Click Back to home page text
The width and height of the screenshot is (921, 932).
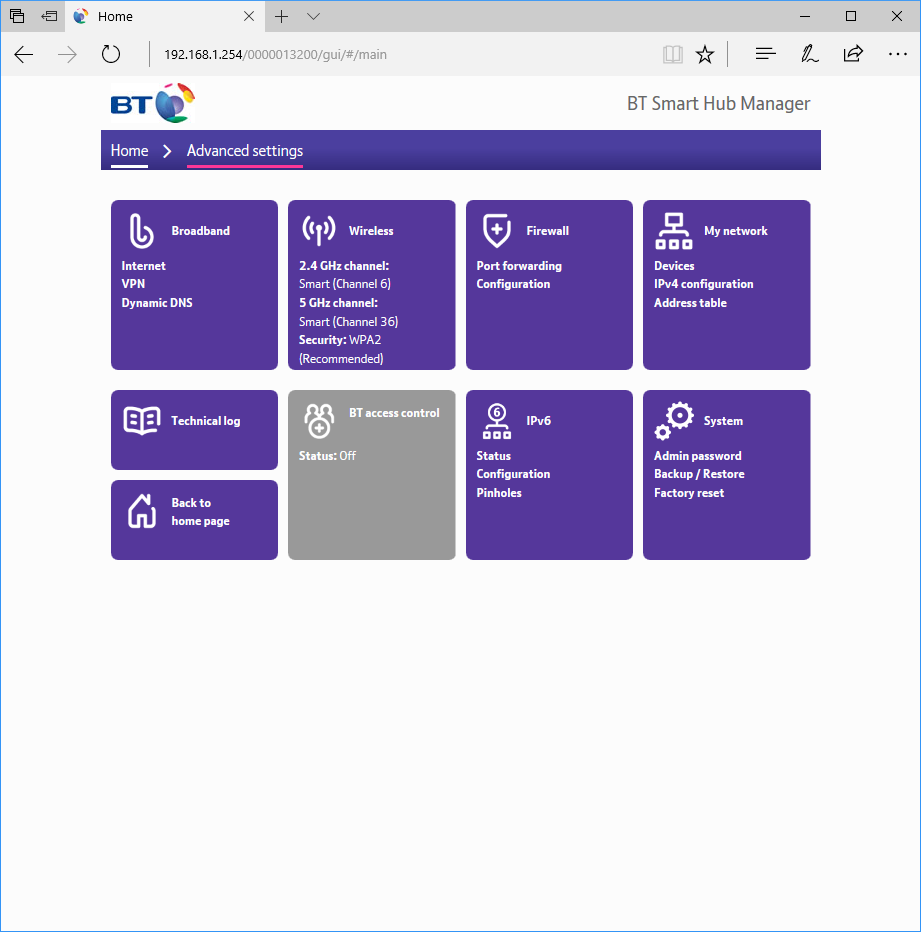coord(200,512)
